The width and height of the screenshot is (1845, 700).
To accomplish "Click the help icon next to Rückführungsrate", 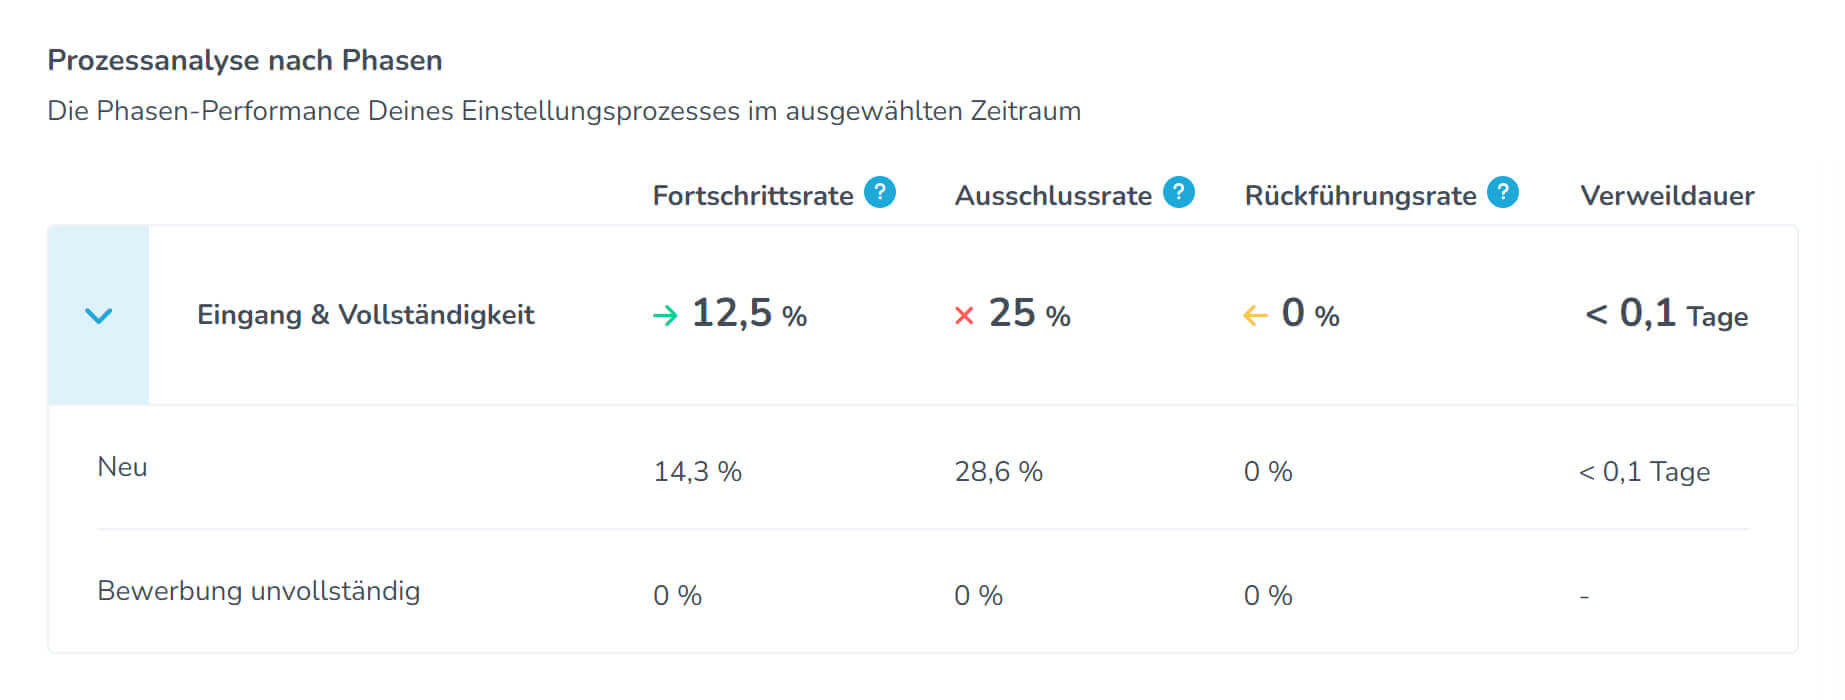I will (x=1502, y=192).
